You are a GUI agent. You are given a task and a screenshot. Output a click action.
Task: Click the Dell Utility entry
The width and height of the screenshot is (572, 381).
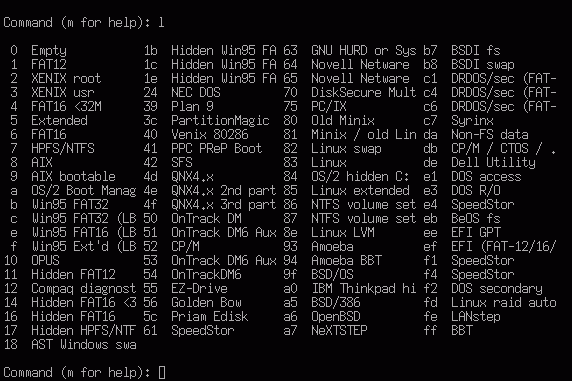(493, 162)
